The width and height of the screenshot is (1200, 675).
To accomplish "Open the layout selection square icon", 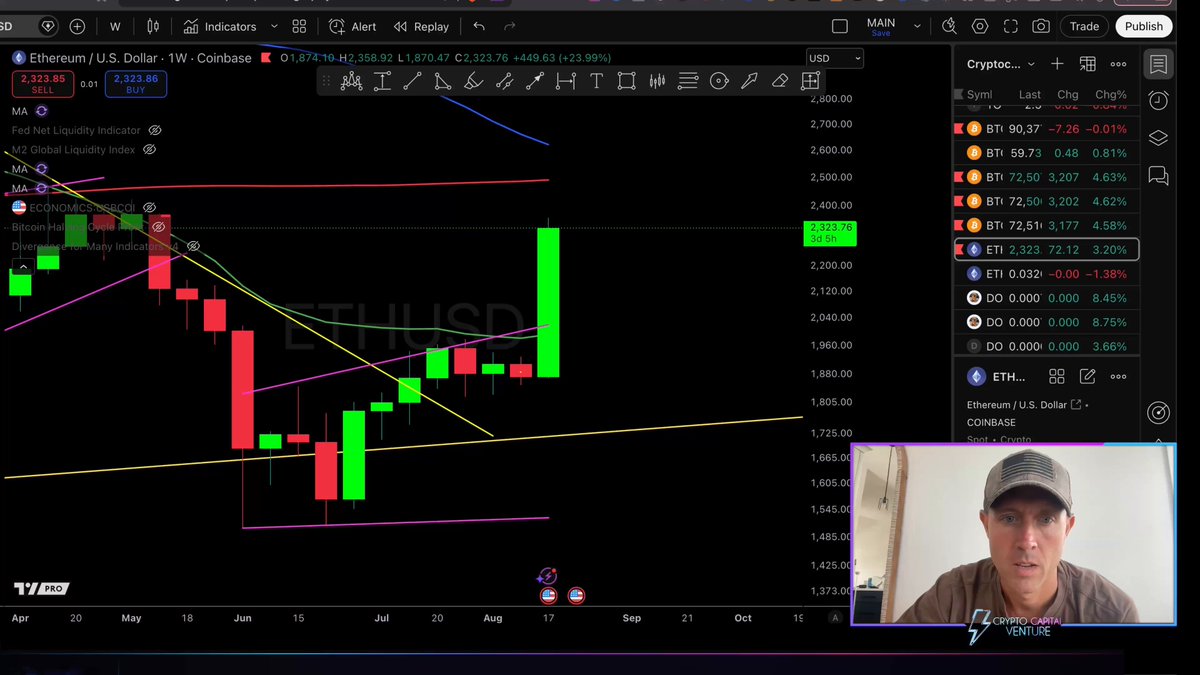I will tap(840, 27).
